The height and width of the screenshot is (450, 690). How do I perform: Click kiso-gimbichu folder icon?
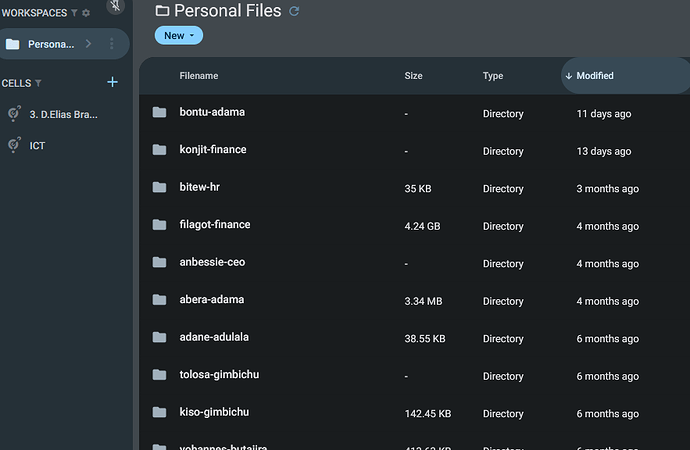159,412
